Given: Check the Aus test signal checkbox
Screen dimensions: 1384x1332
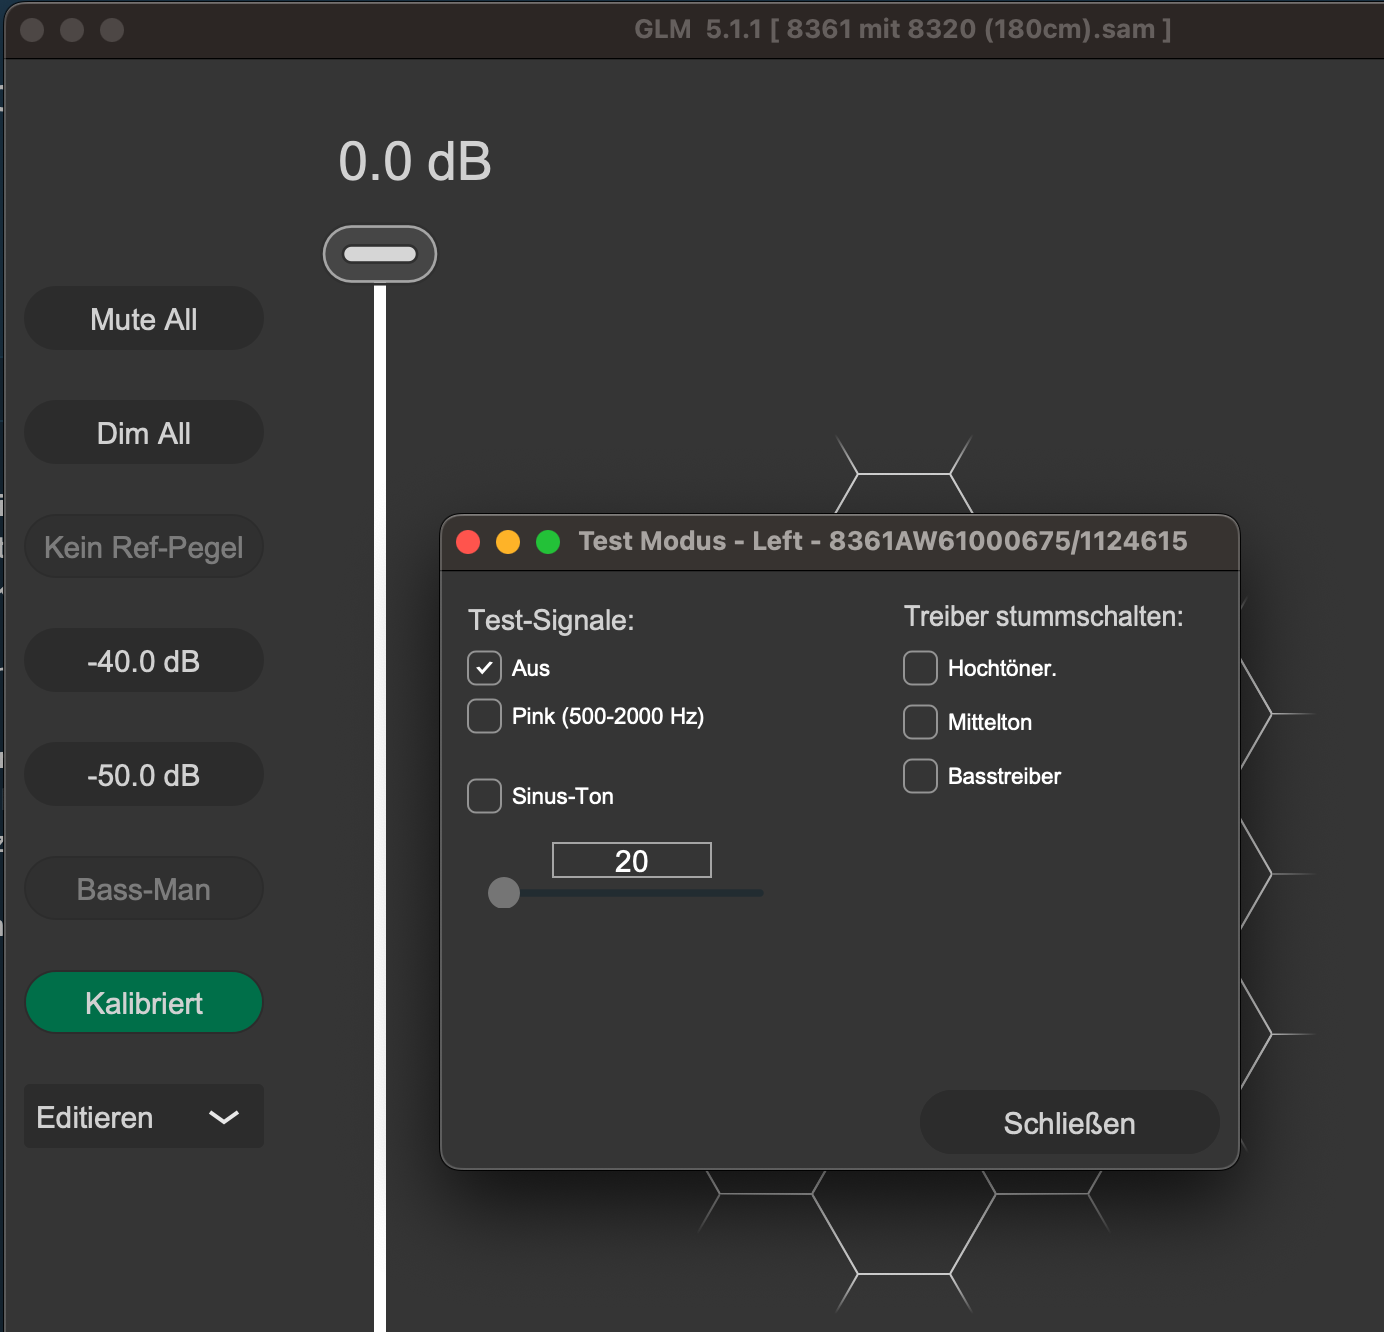Looking at the screenshot, I should 485,668.
